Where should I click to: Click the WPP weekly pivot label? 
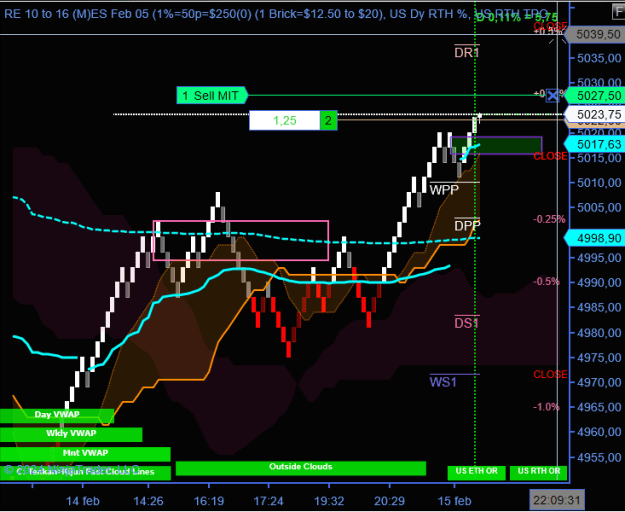[444, 190]
